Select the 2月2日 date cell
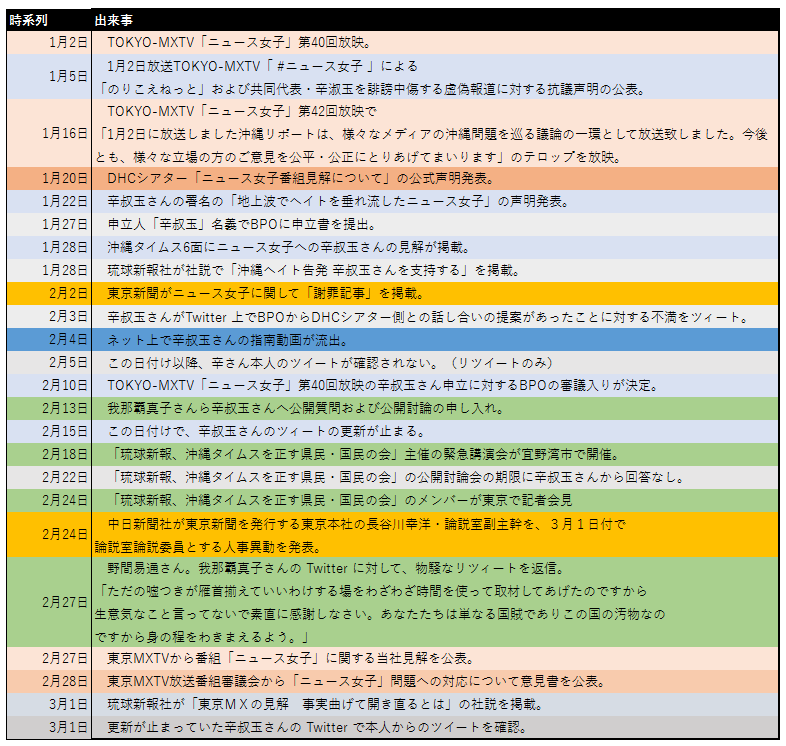This screenshot has width=786, height=746. (49, 293)
